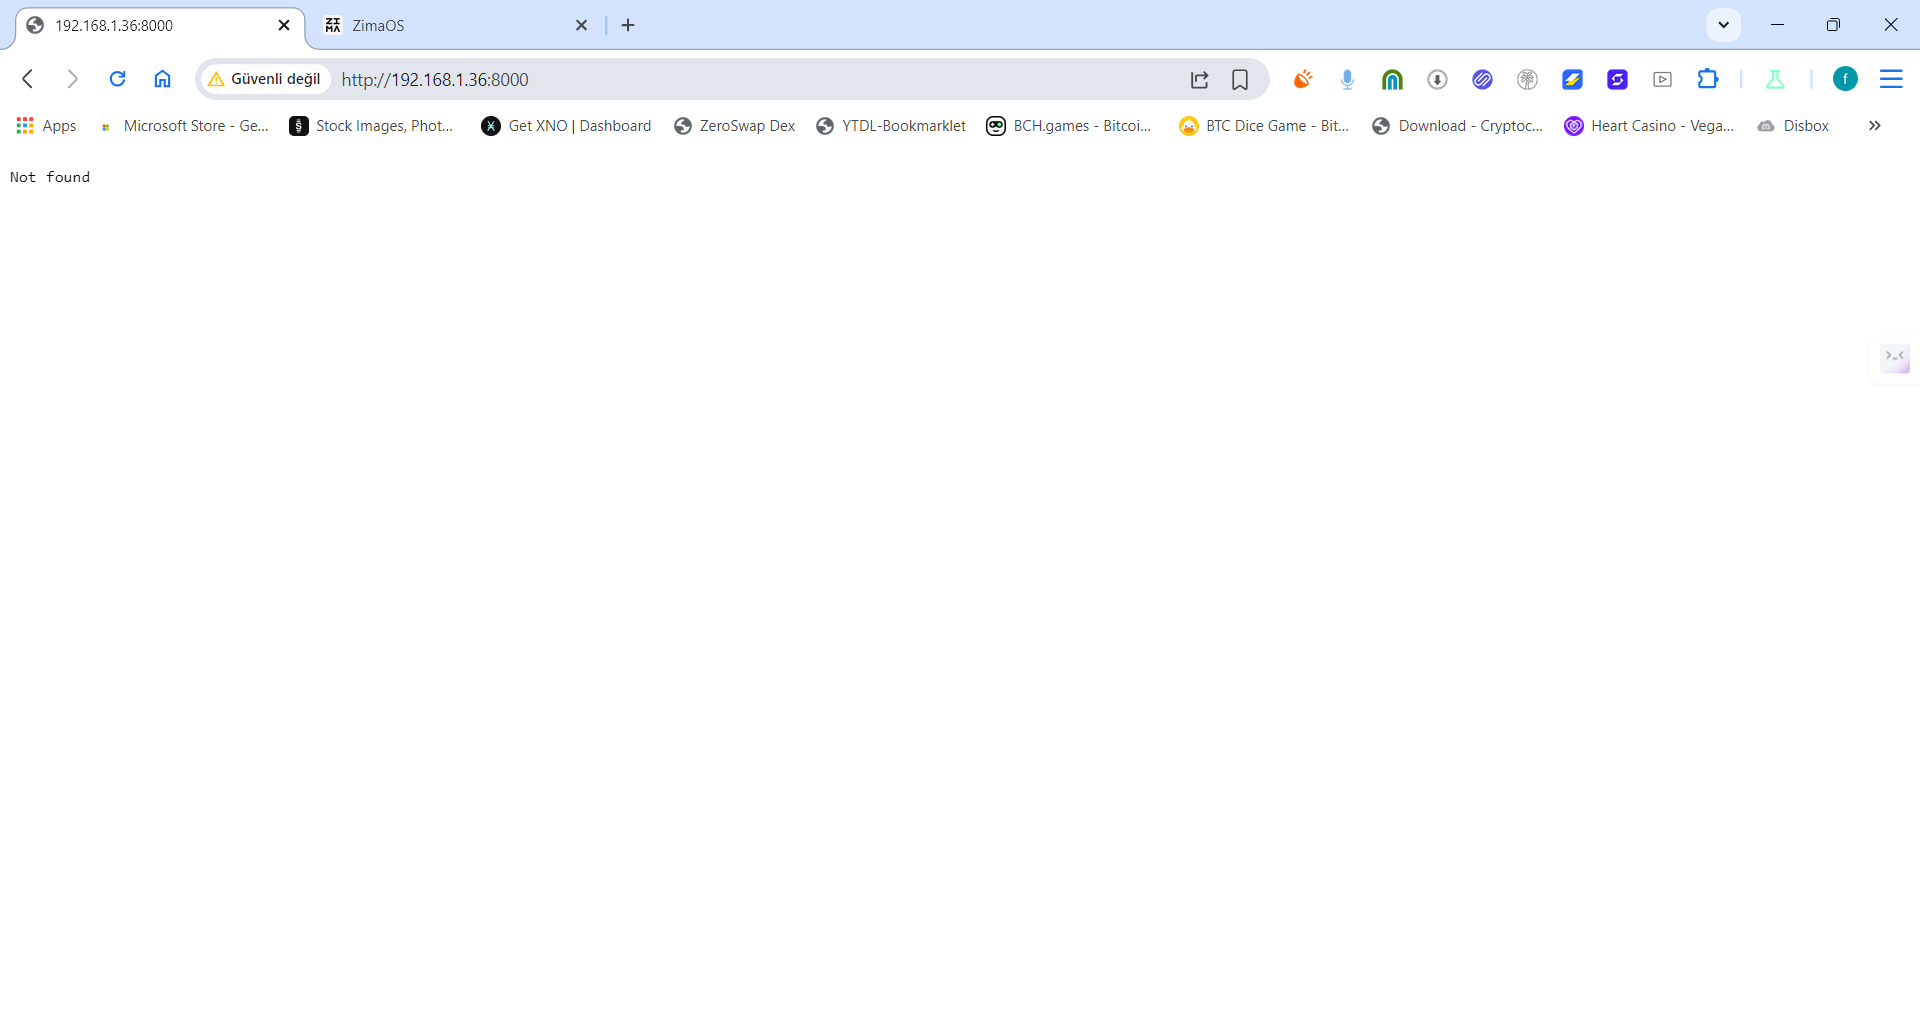The width and height of the screenshot is (1920, 1020).
Task: Open the media control play icon
Action: coord(1662,80)
